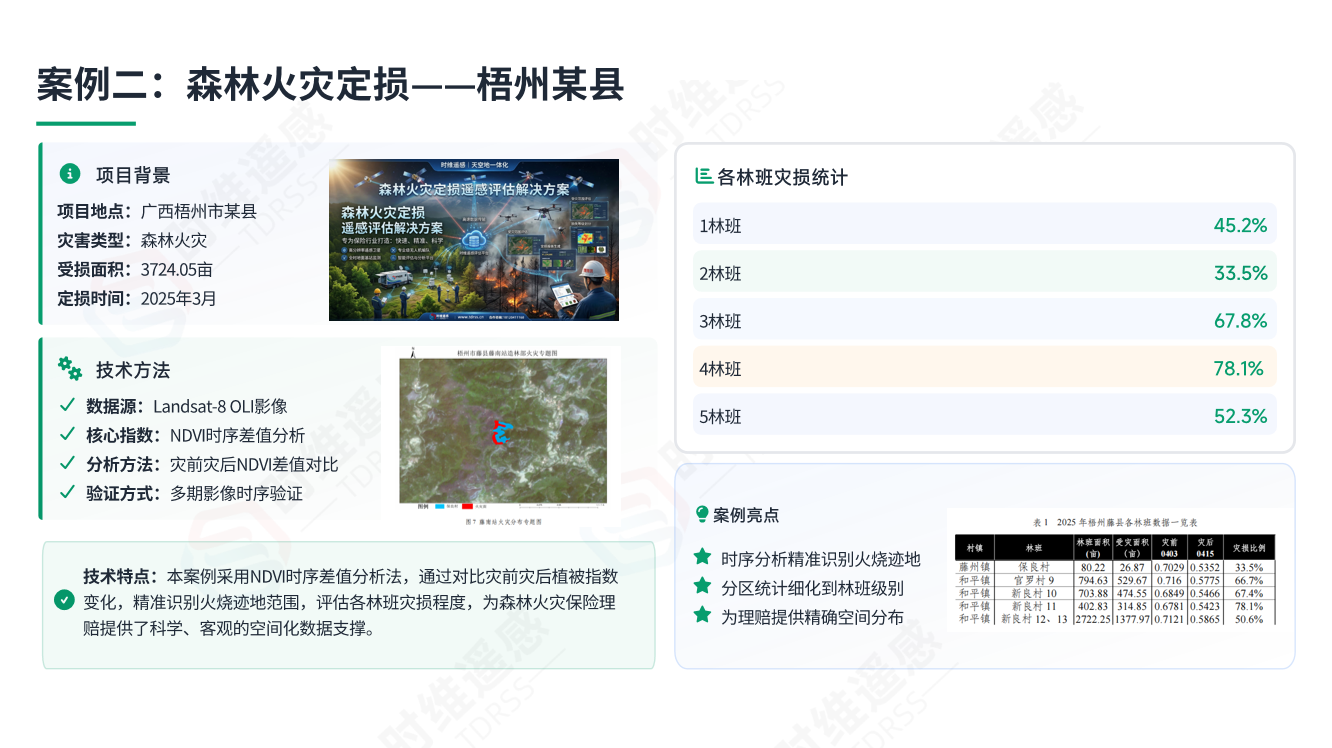Select the highlighted 4林班 row
This screenshot has height=748, width=1332.
[x=985, y=368]
